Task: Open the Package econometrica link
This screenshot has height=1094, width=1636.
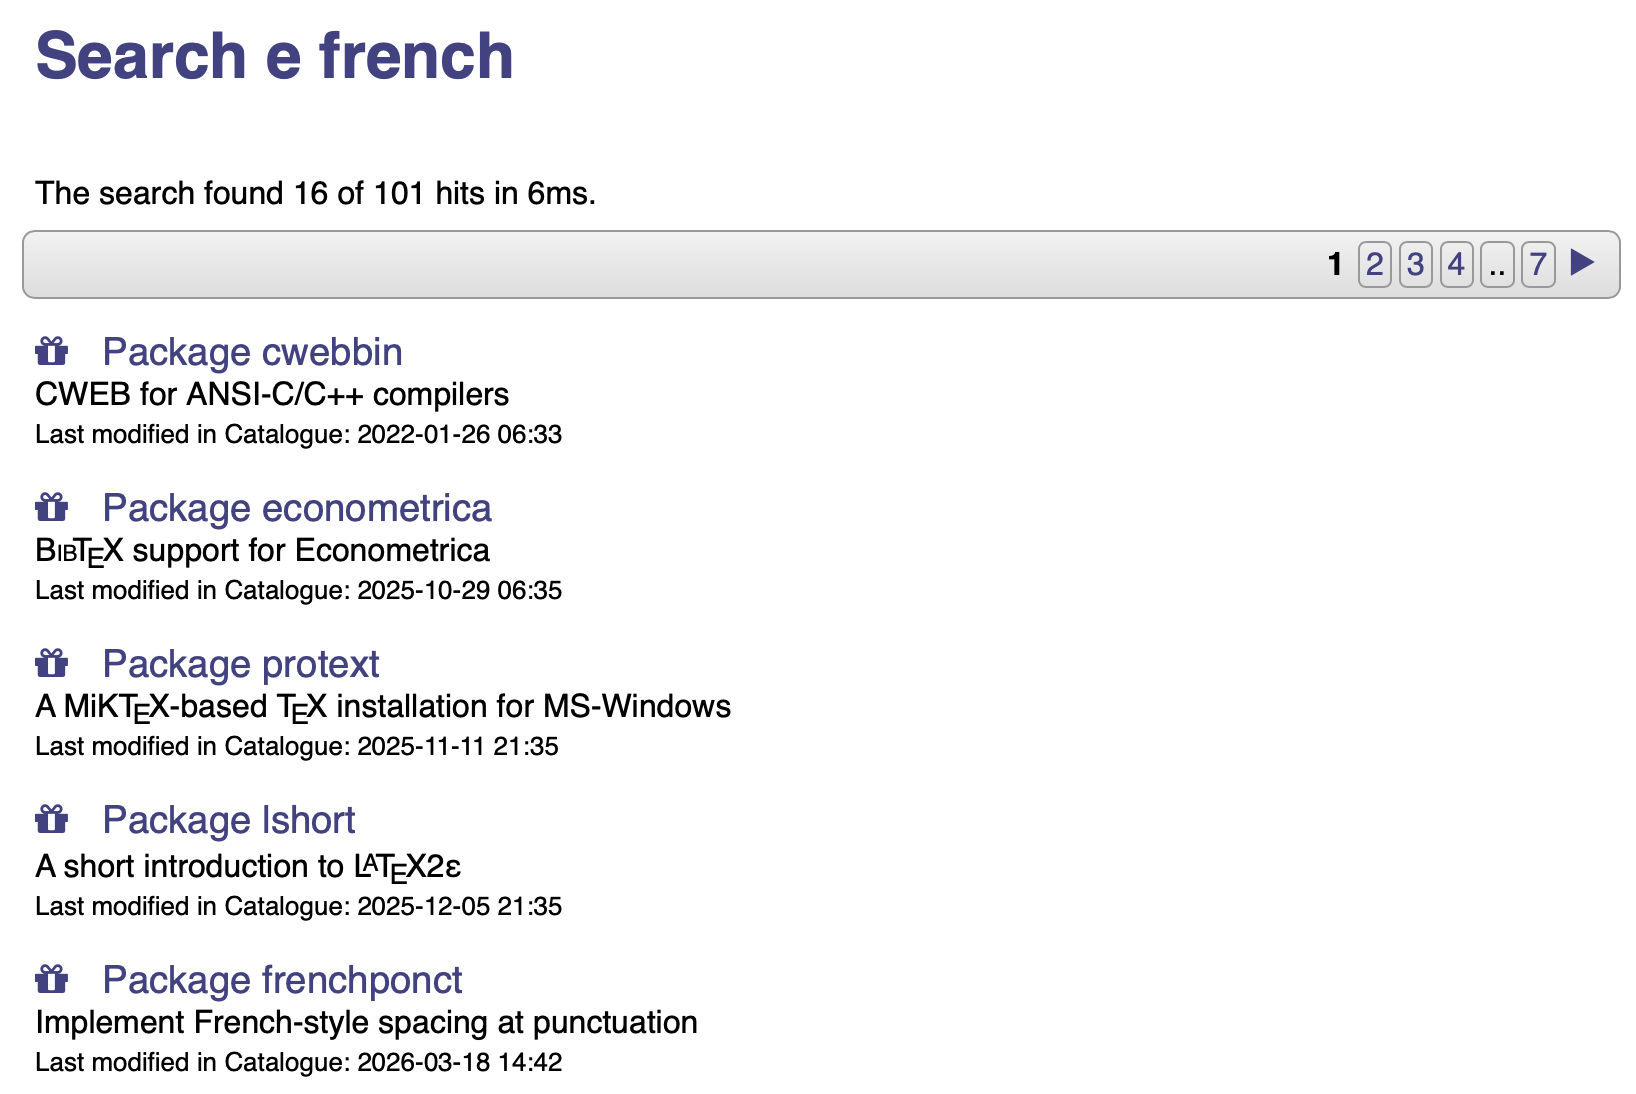Action: tap(297, 508)
